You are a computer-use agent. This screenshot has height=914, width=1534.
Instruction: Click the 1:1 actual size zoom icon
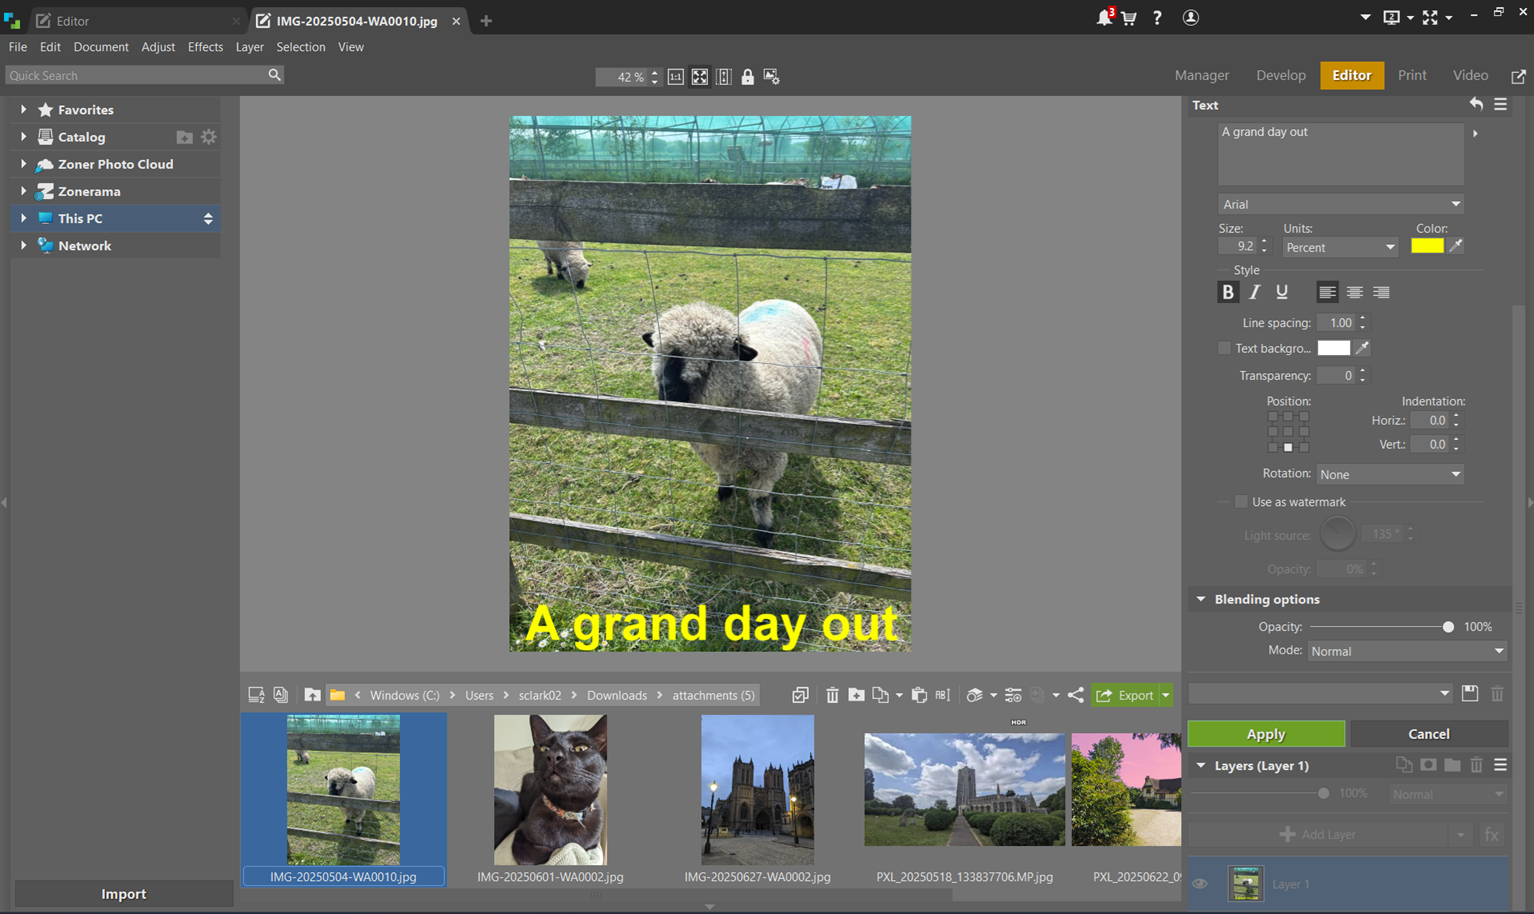(x=676, y=77)
